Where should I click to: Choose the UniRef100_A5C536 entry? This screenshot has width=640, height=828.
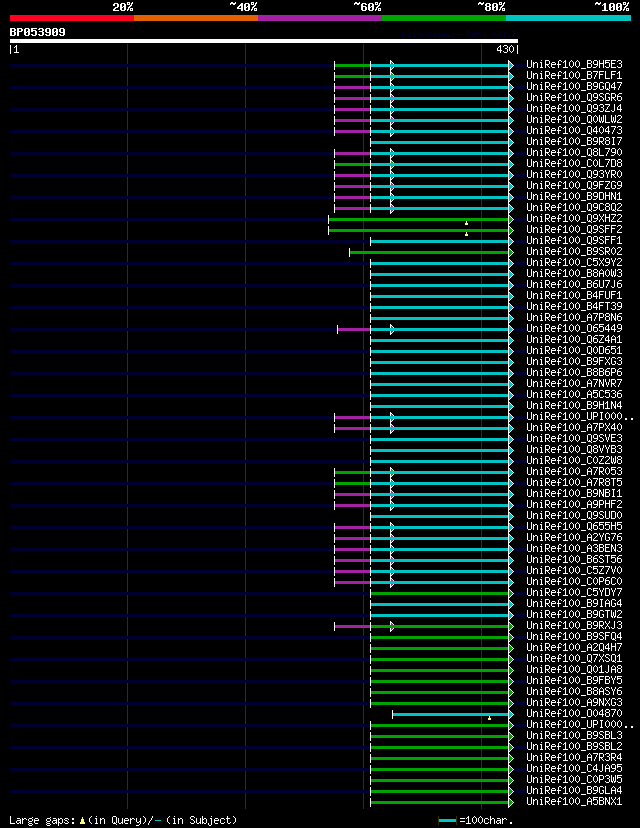(x=575, y=394)
